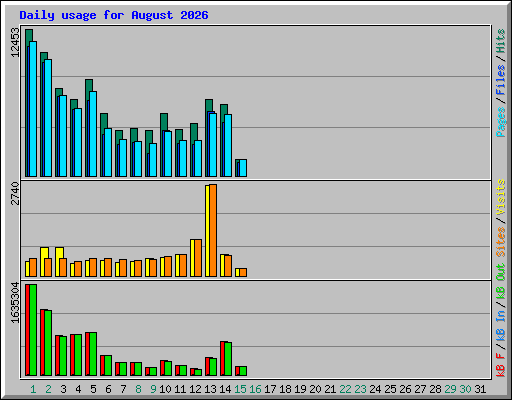
Task: Click day 4 on the x-axis
Action: (x=78, y=389)
